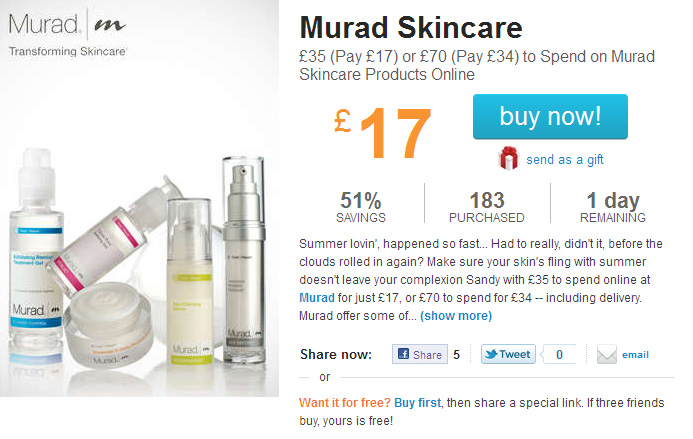Click the Facebook Share button

[x=420, y=354]
